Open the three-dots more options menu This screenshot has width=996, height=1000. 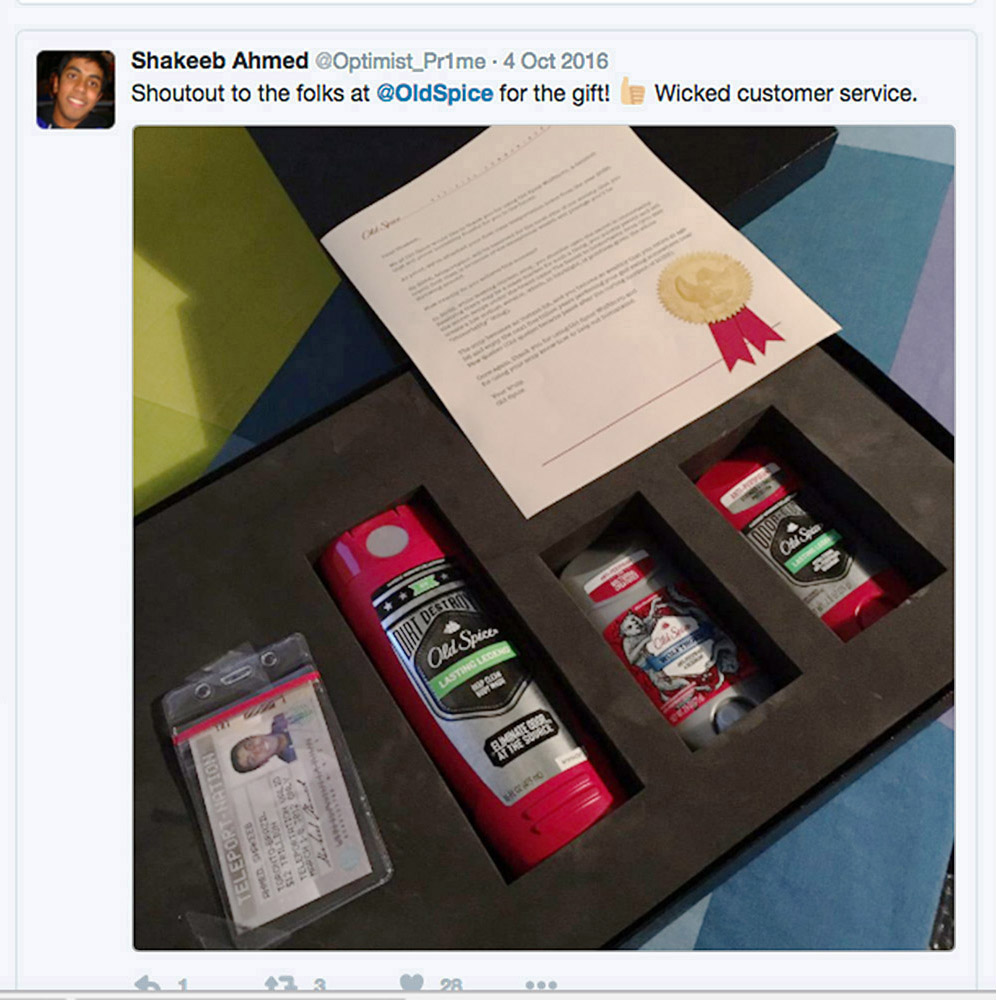coord(541,986)
